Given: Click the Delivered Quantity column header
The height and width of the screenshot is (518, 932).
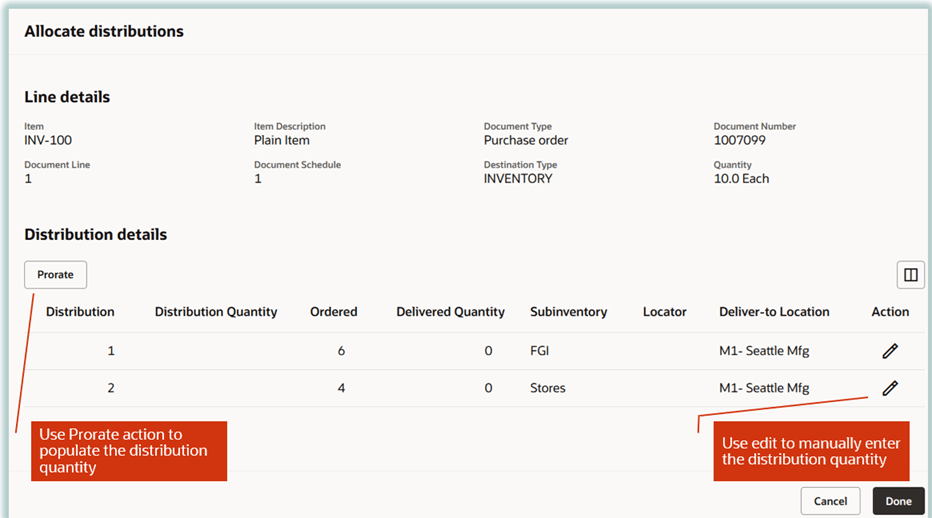Looking at the screenshot, I should (451, 312).
